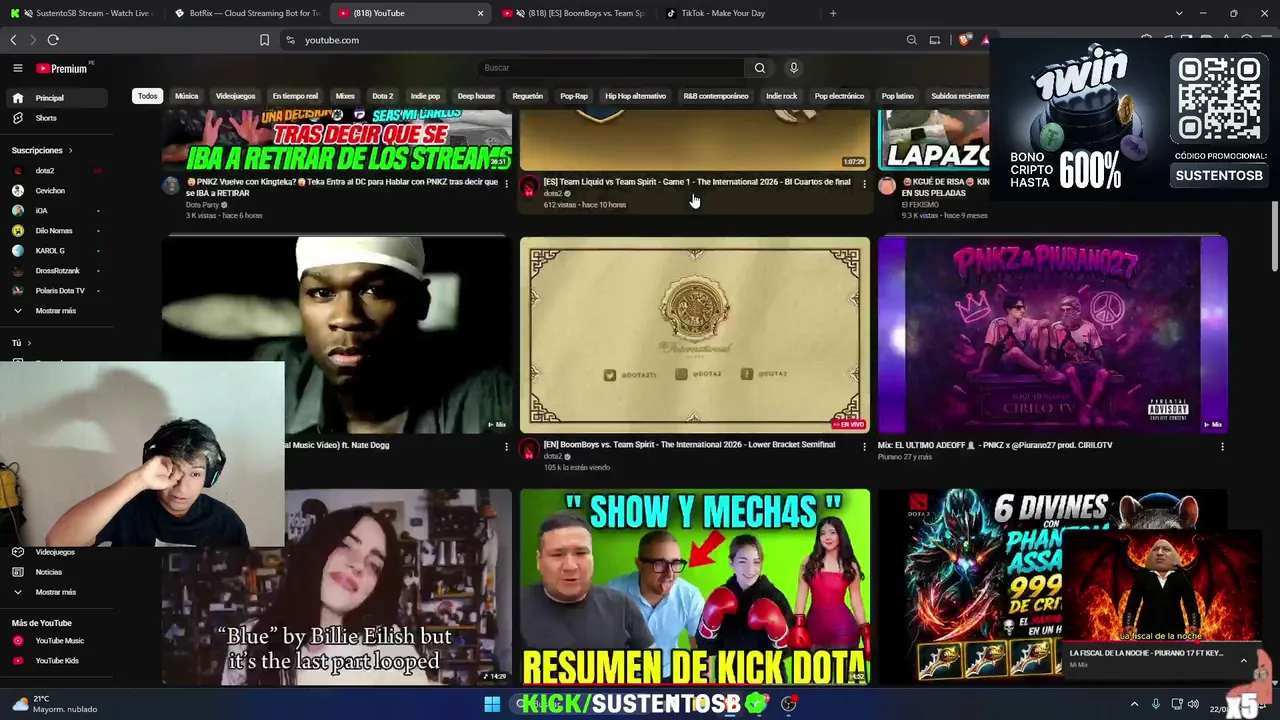Filter by the Reguetón chip

tap(528, 96)
